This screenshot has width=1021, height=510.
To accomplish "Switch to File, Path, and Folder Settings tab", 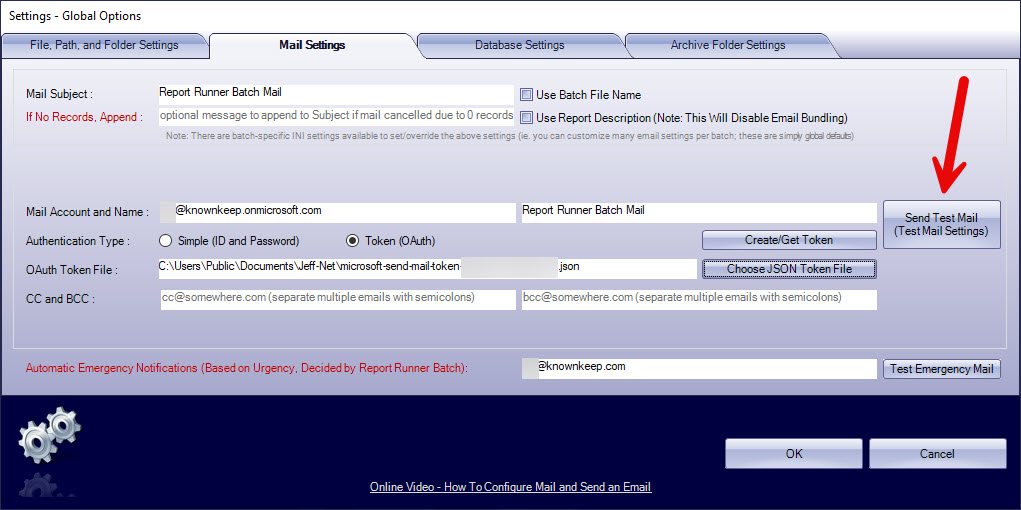I will click(x=104, y=45).
